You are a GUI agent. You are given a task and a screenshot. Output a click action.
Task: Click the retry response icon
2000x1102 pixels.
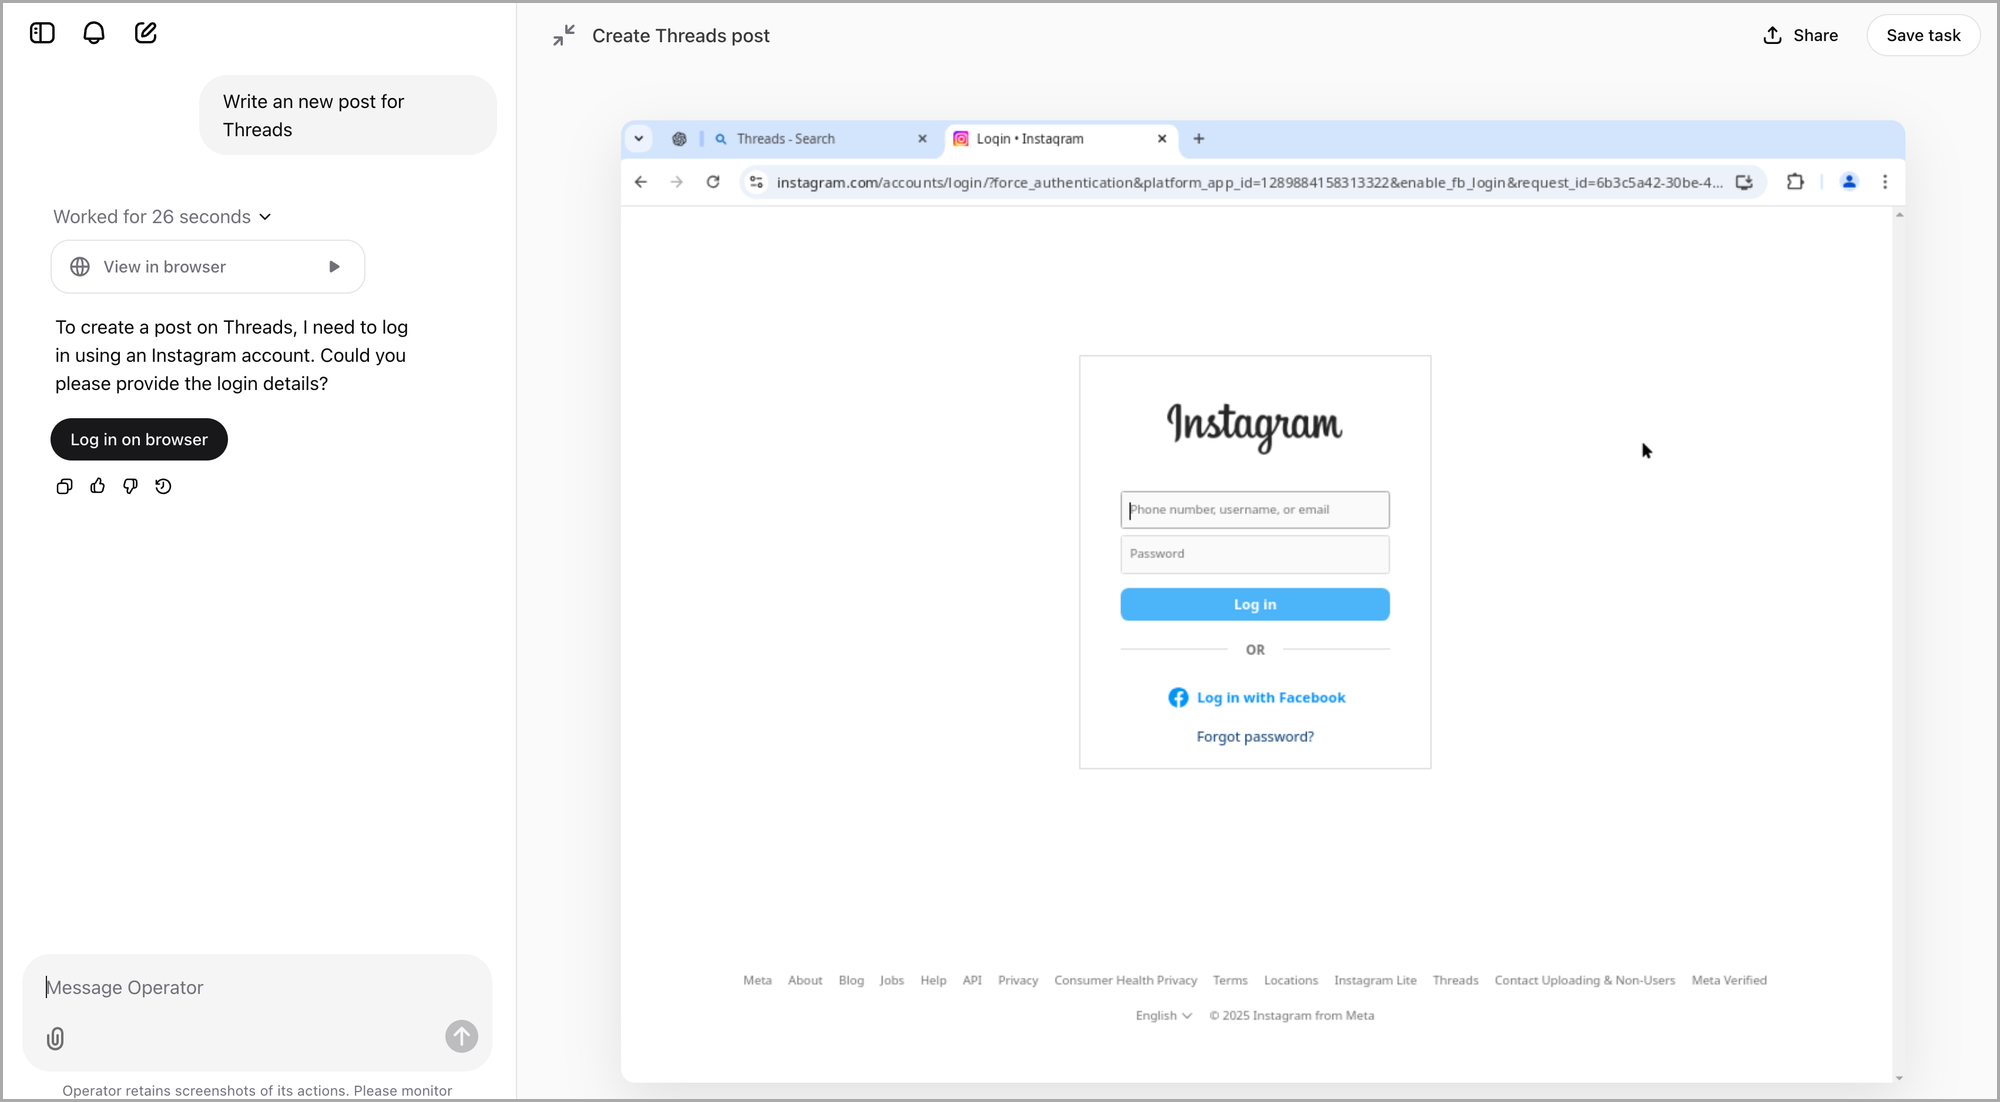[163, 486]
